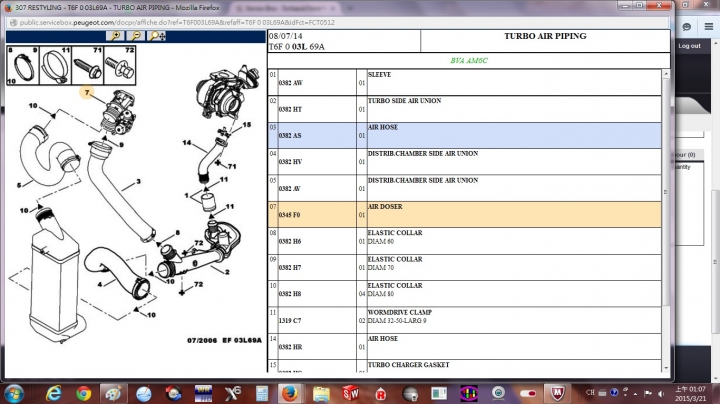720x404 pixels.
Task: Open the red R icon app in taskbar
Action: tap(380, 393)
